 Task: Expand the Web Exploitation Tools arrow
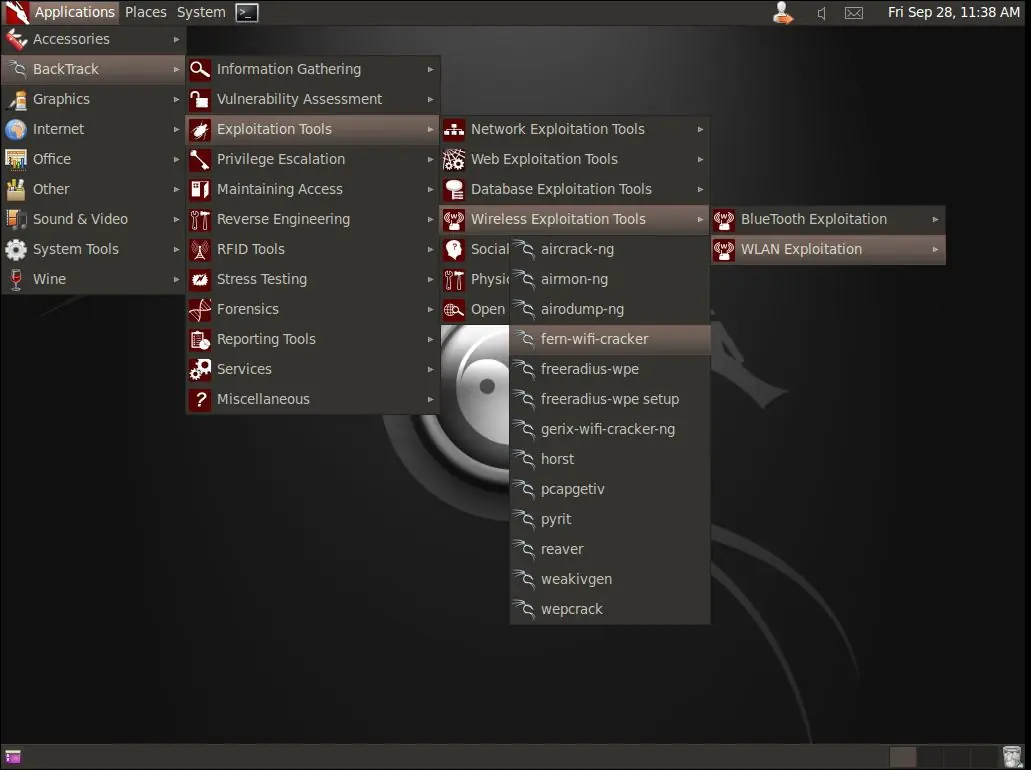tap(700, 159)
